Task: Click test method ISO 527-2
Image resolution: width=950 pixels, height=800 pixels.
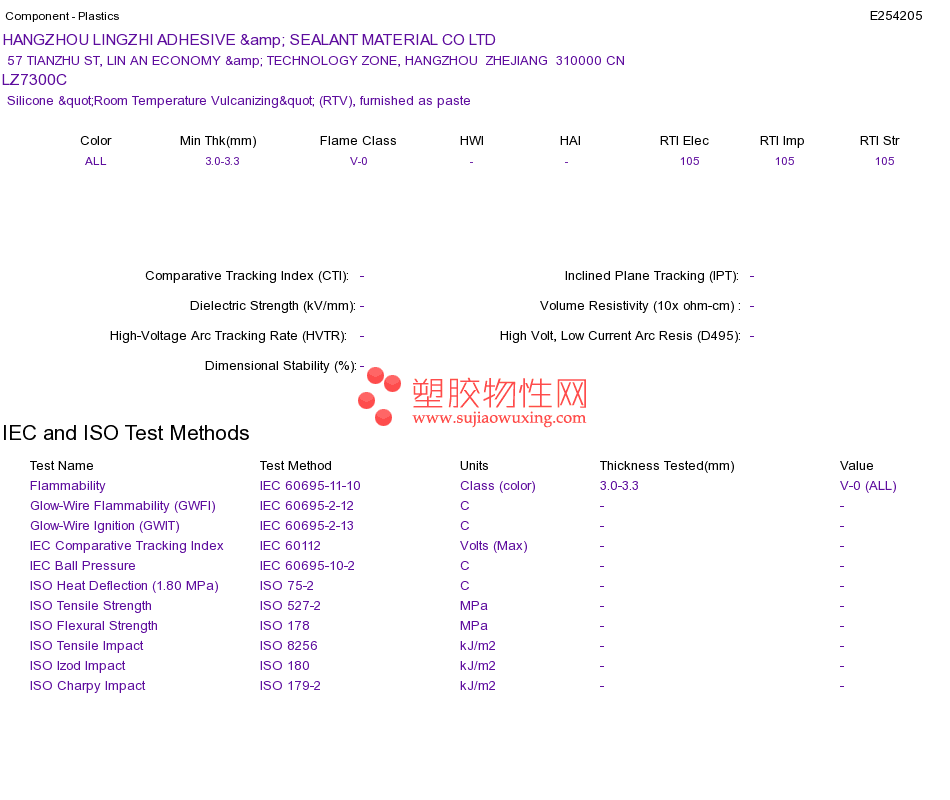Action: pos(290,606)
